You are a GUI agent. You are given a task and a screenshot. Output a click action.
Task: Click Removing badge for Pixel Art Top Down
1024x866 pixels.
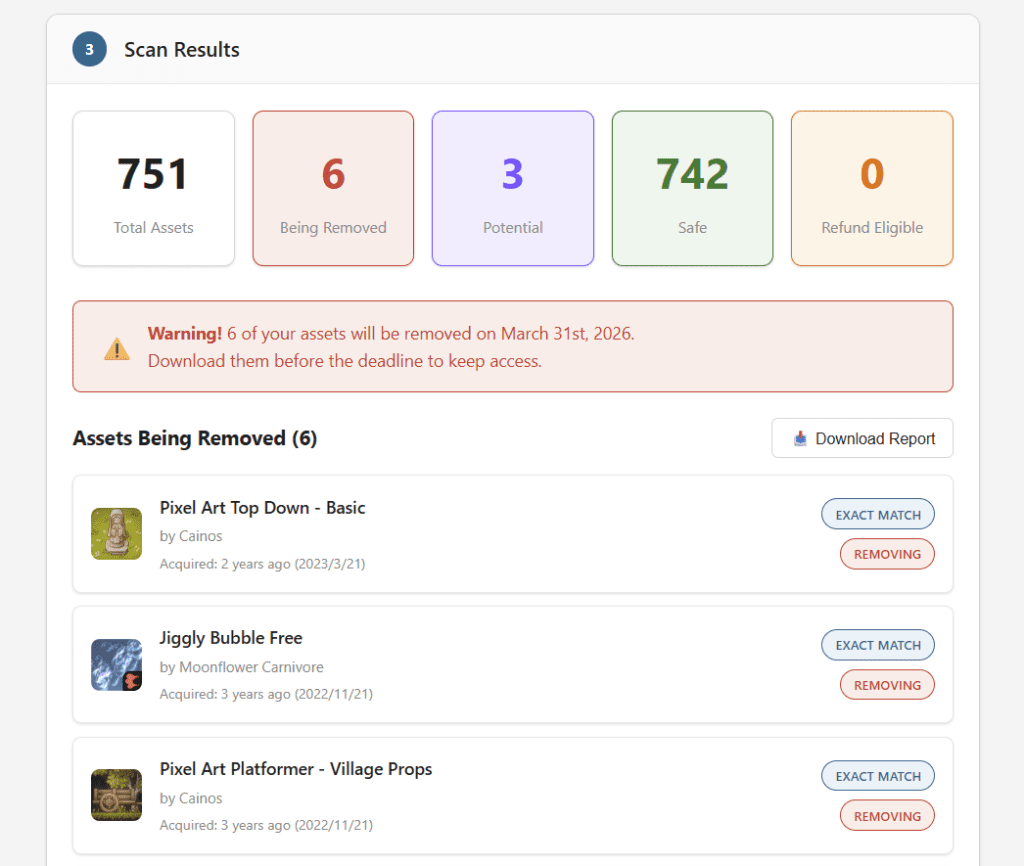[887, 554]
